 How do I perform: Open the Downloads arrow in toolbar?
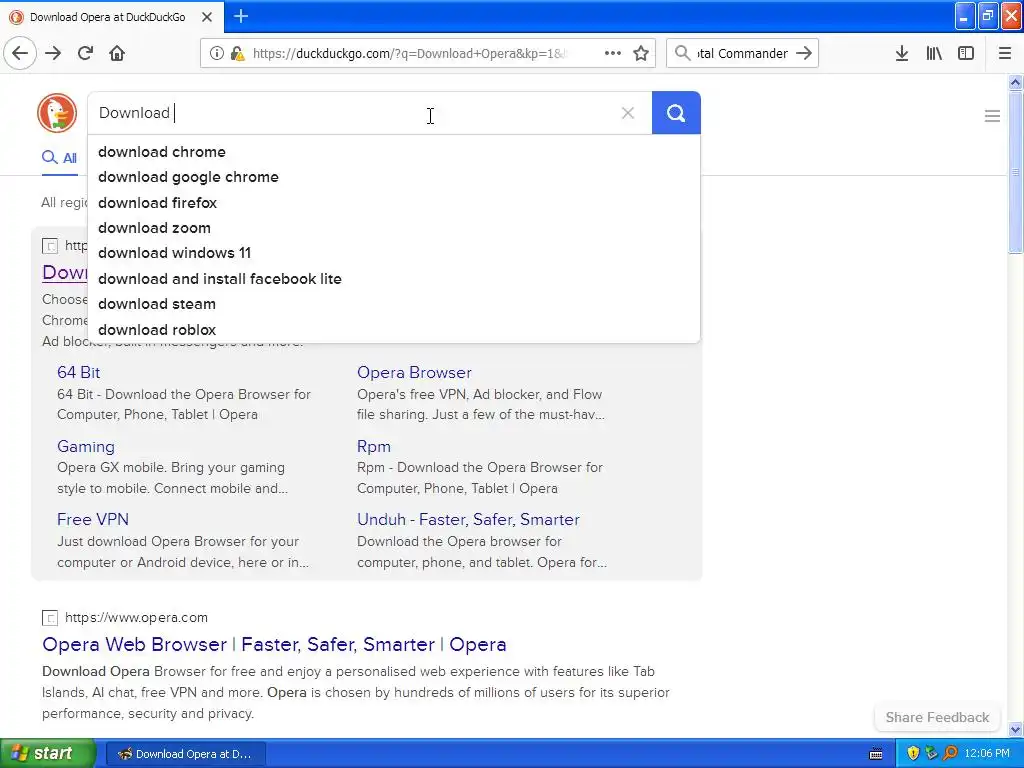point(901,54)
